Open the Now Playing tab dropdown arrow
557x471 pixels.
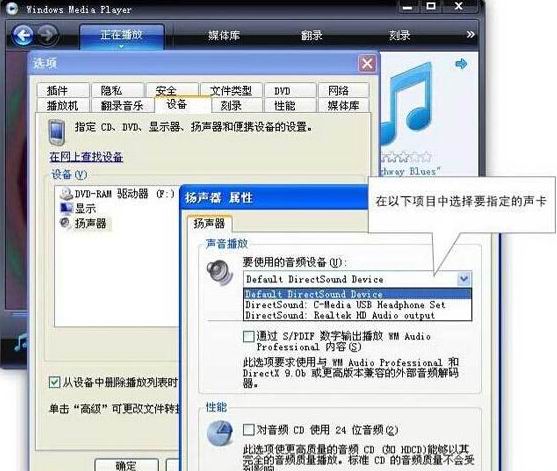tap(121, 46)
